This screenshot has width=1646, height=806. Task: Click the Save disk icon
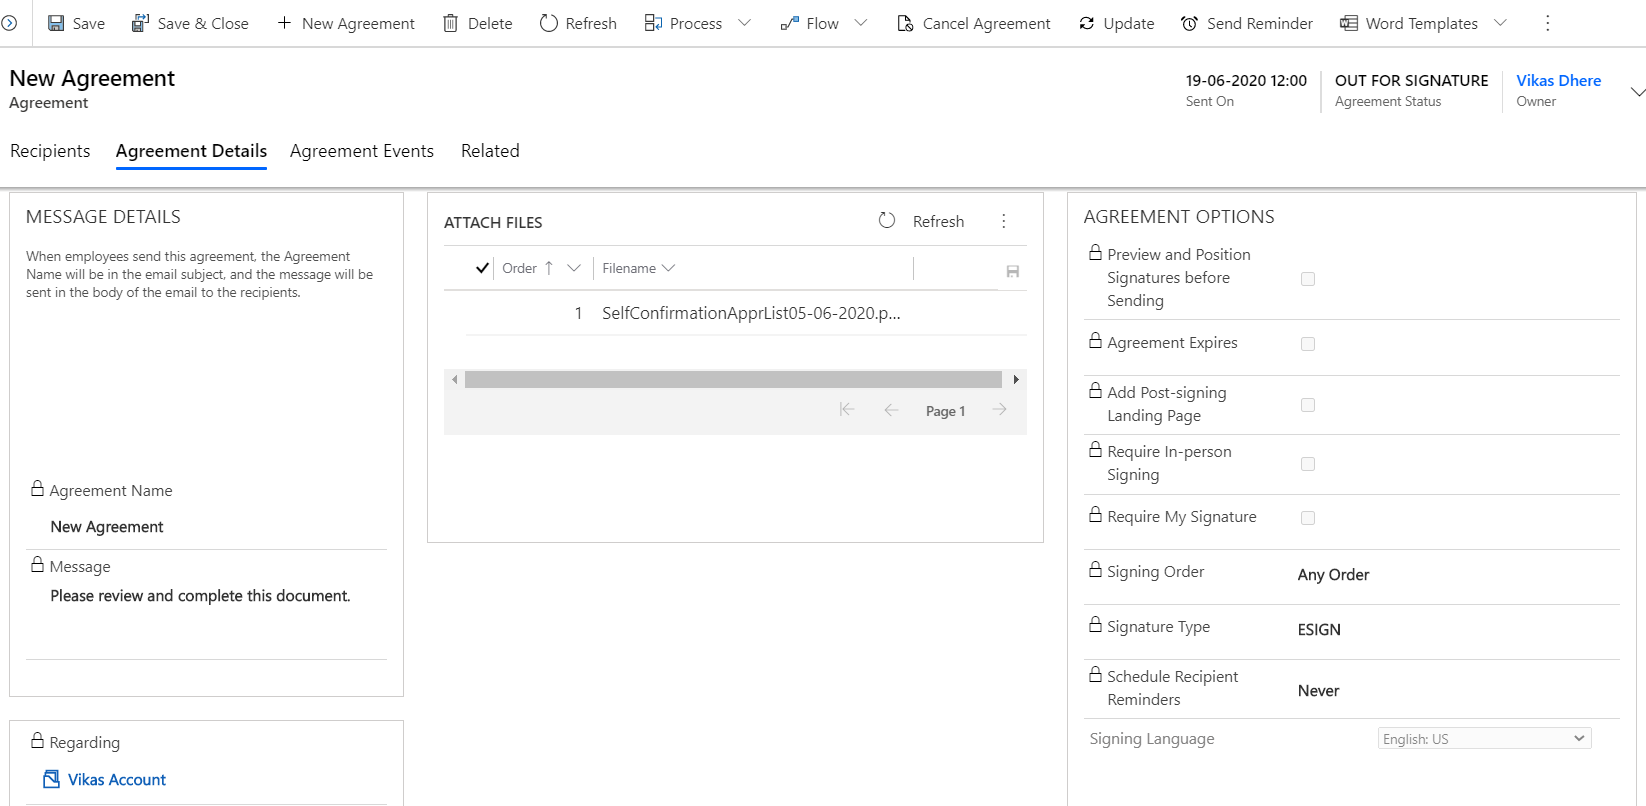56,23
